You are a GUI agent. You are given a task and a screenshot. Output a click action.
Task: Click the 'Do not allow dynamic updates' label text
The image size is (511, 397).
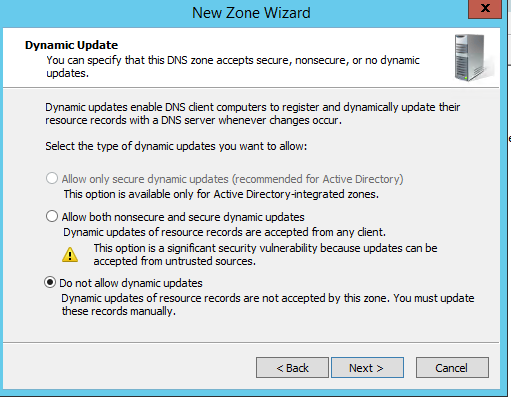click(x=131, y=283)
